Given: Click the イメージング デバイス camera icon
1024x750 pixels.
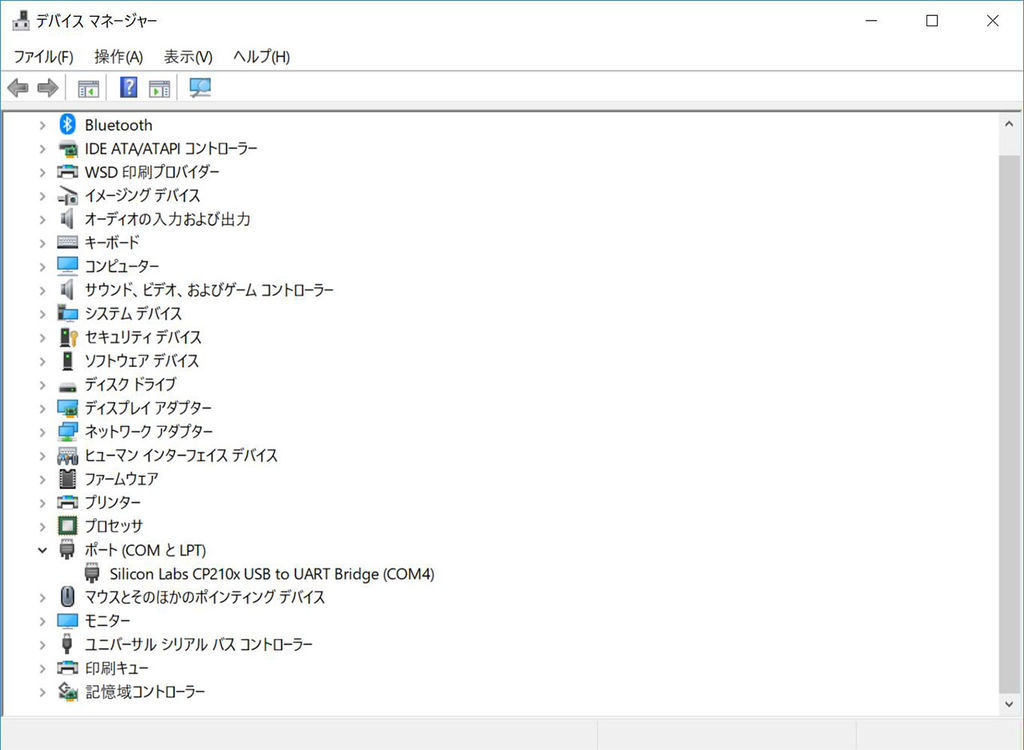Looking at the screenshot, I should [67, 195].
